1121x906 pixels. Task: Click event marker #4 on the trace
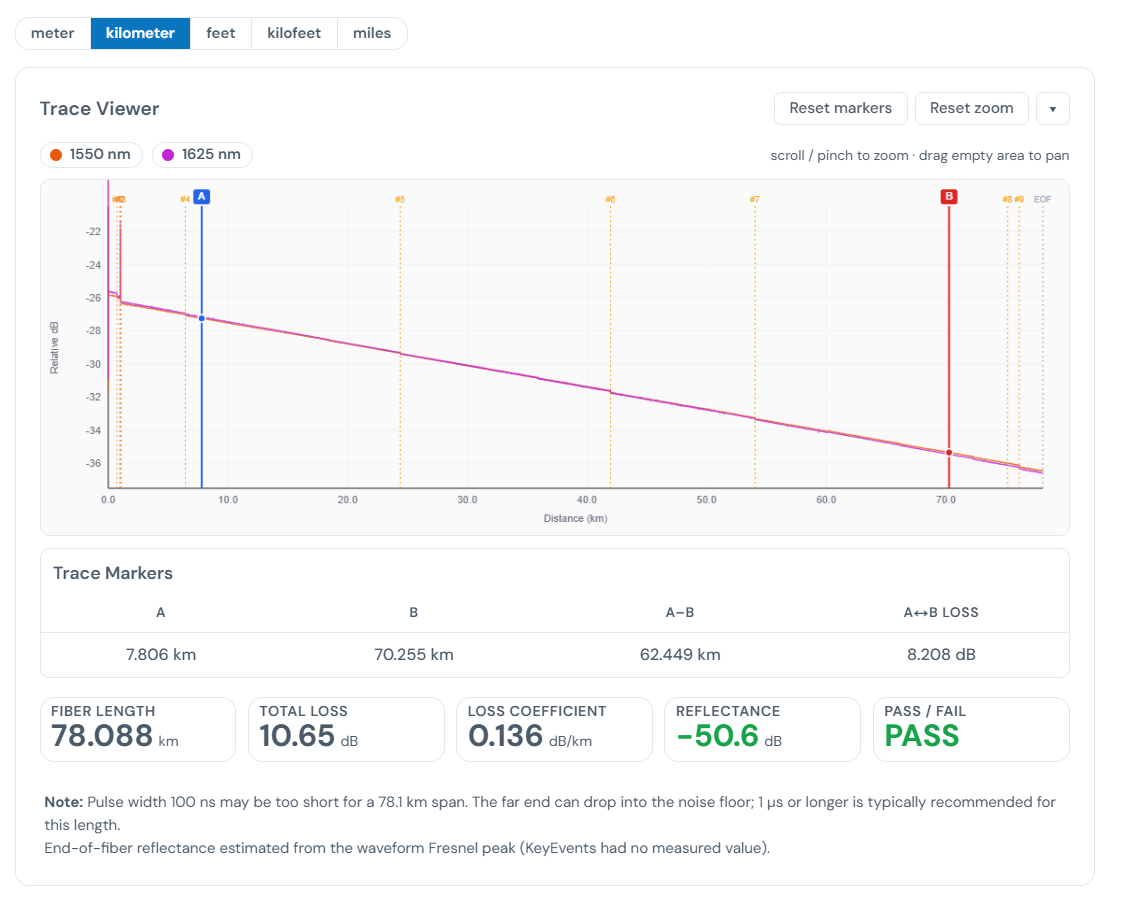coord(185,200)
